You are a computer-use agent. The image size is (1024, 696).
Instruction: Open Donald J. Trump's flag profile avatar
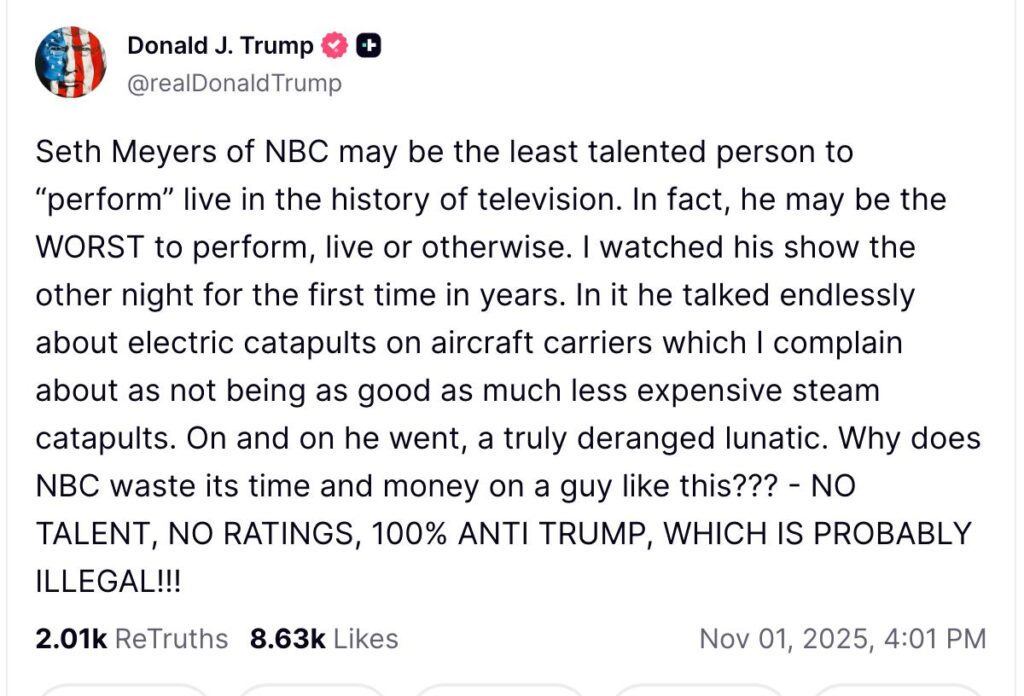point(70,62)
